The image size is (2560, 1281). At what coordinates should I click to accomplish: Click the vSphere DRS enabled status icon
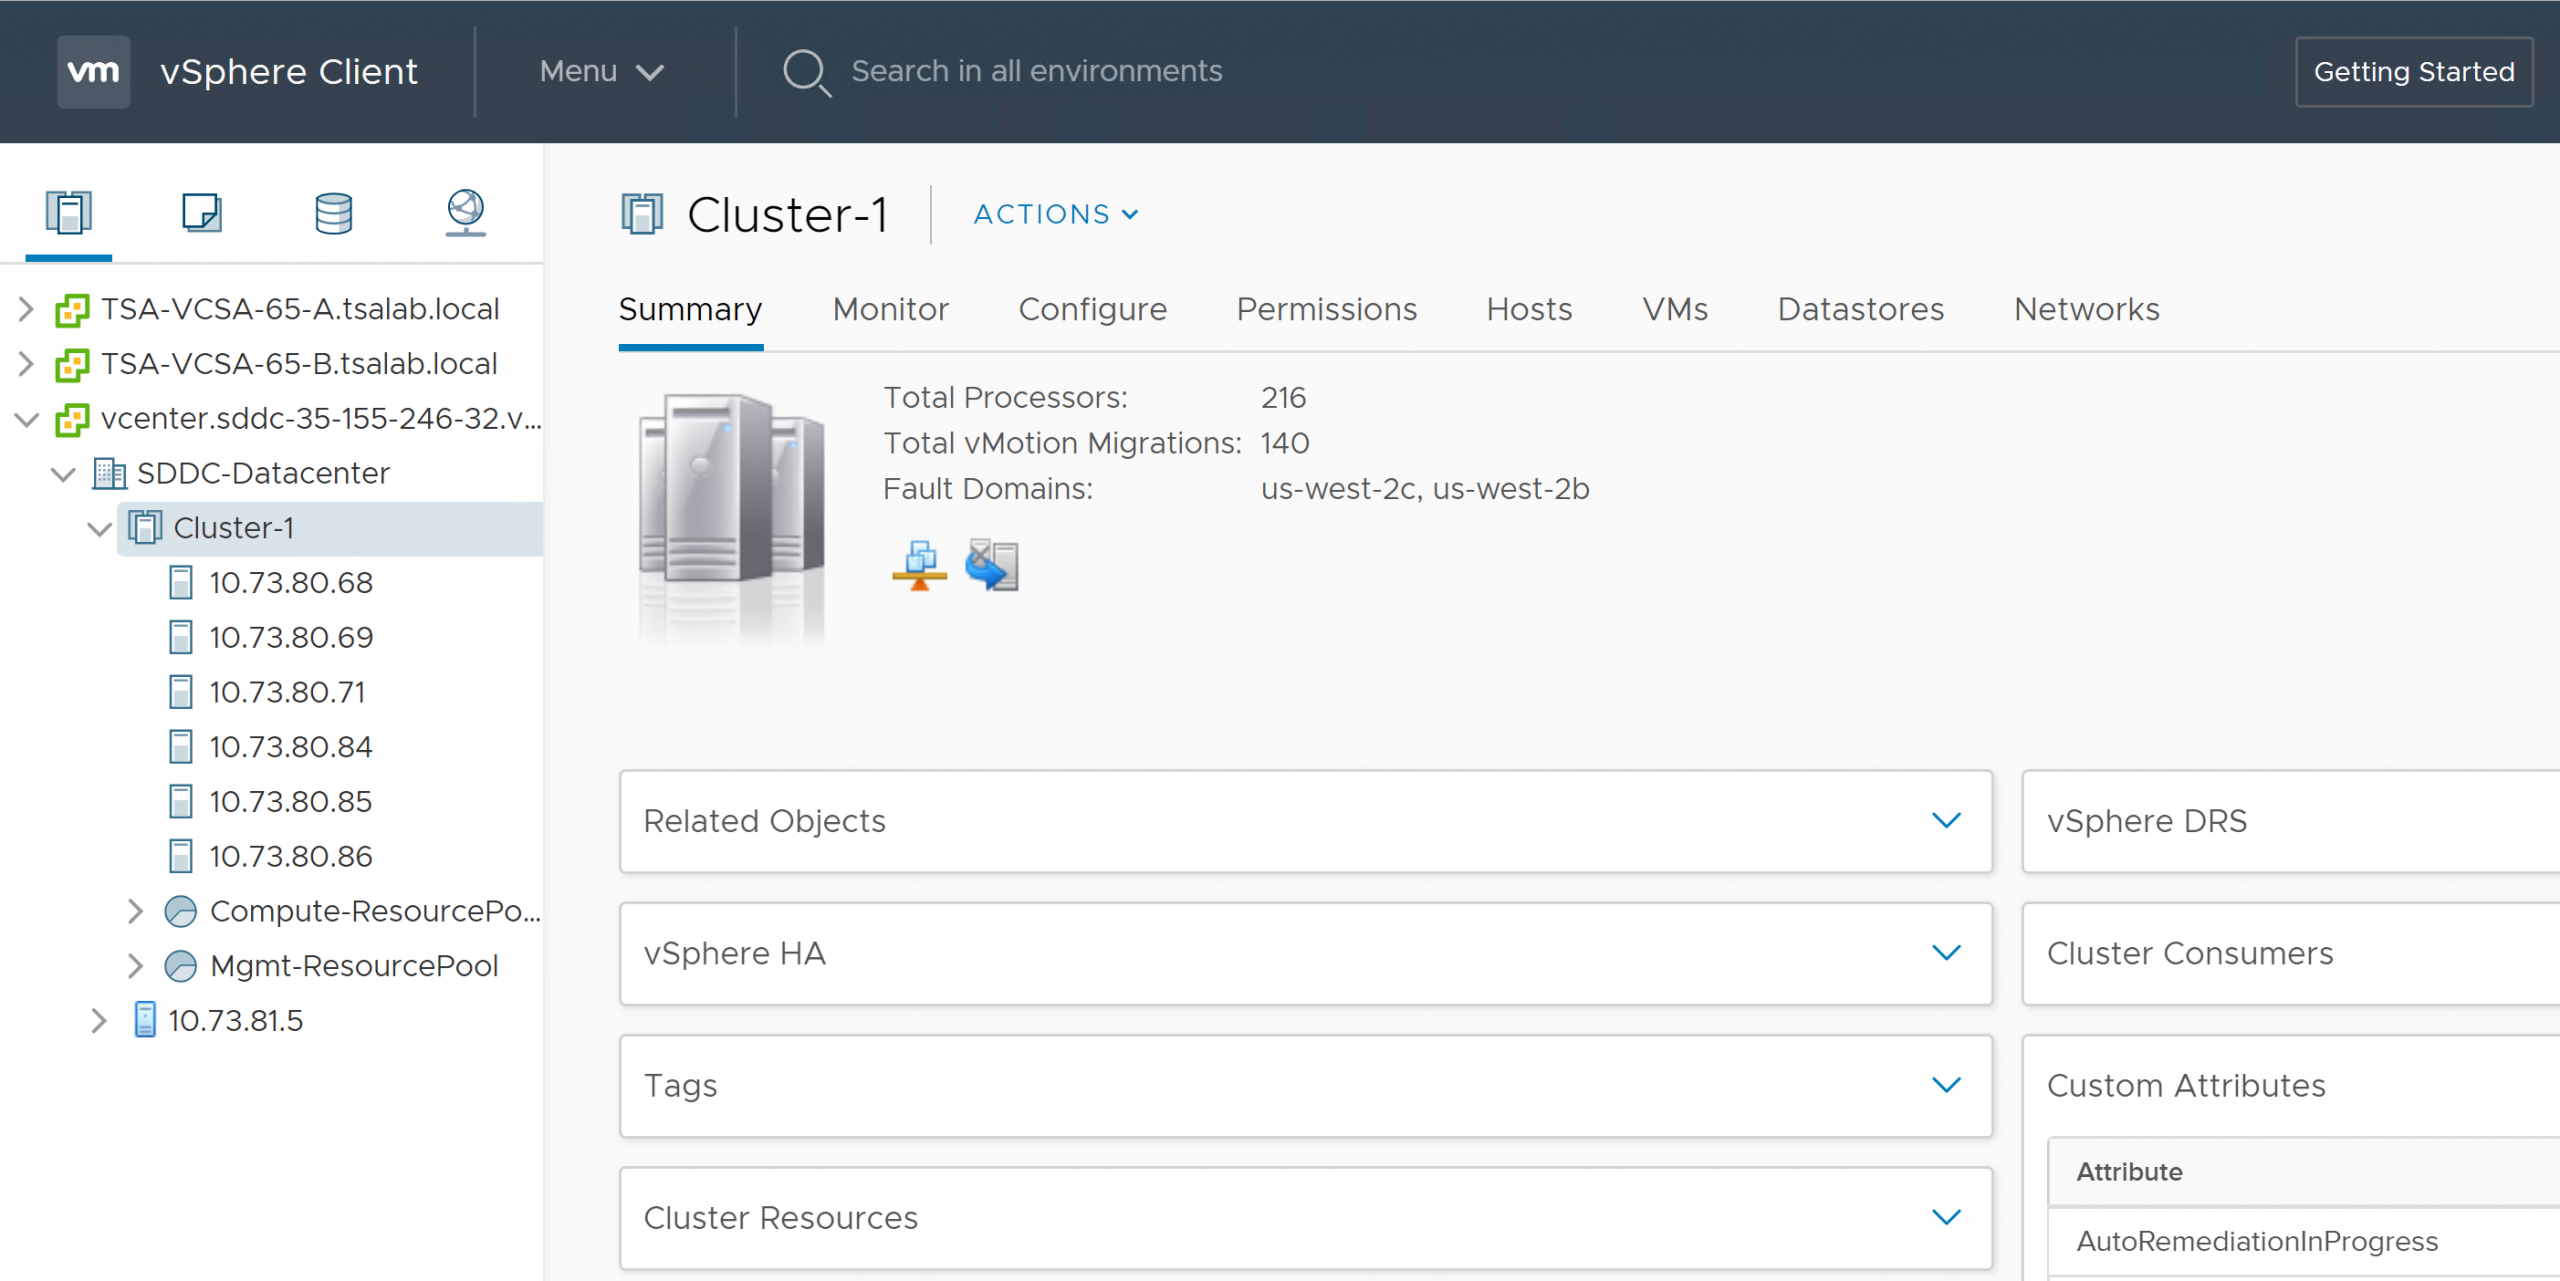(919, 566)
